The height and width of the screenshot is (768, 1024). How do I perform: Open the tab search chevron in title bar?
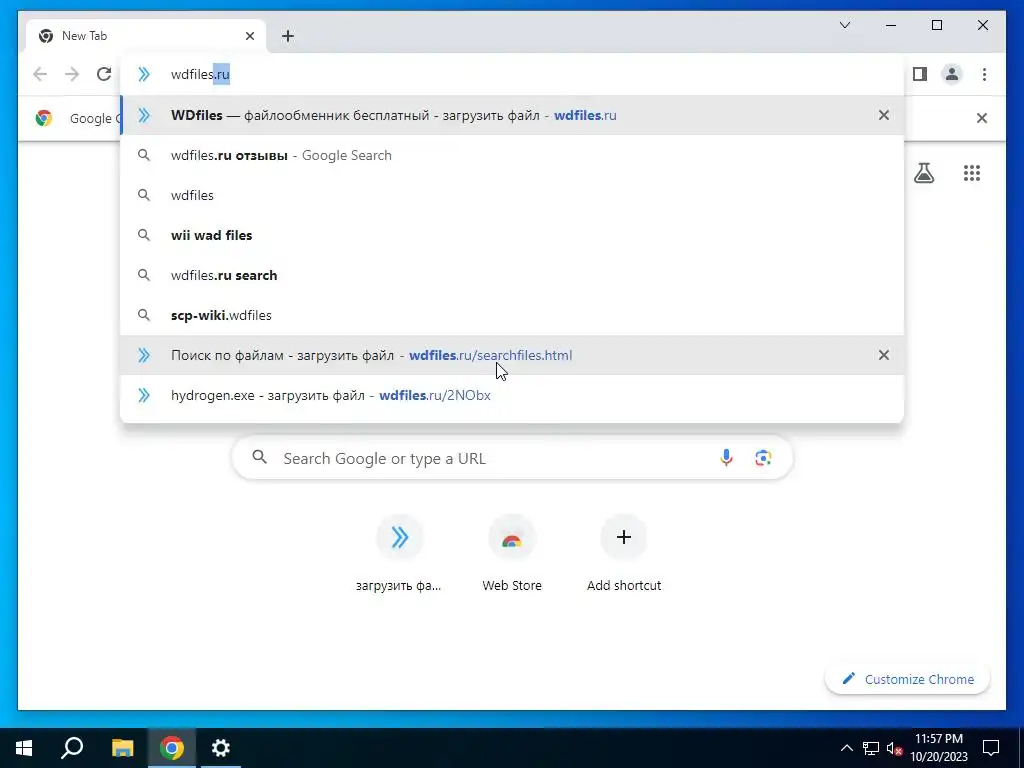click(x=845, y=25)
